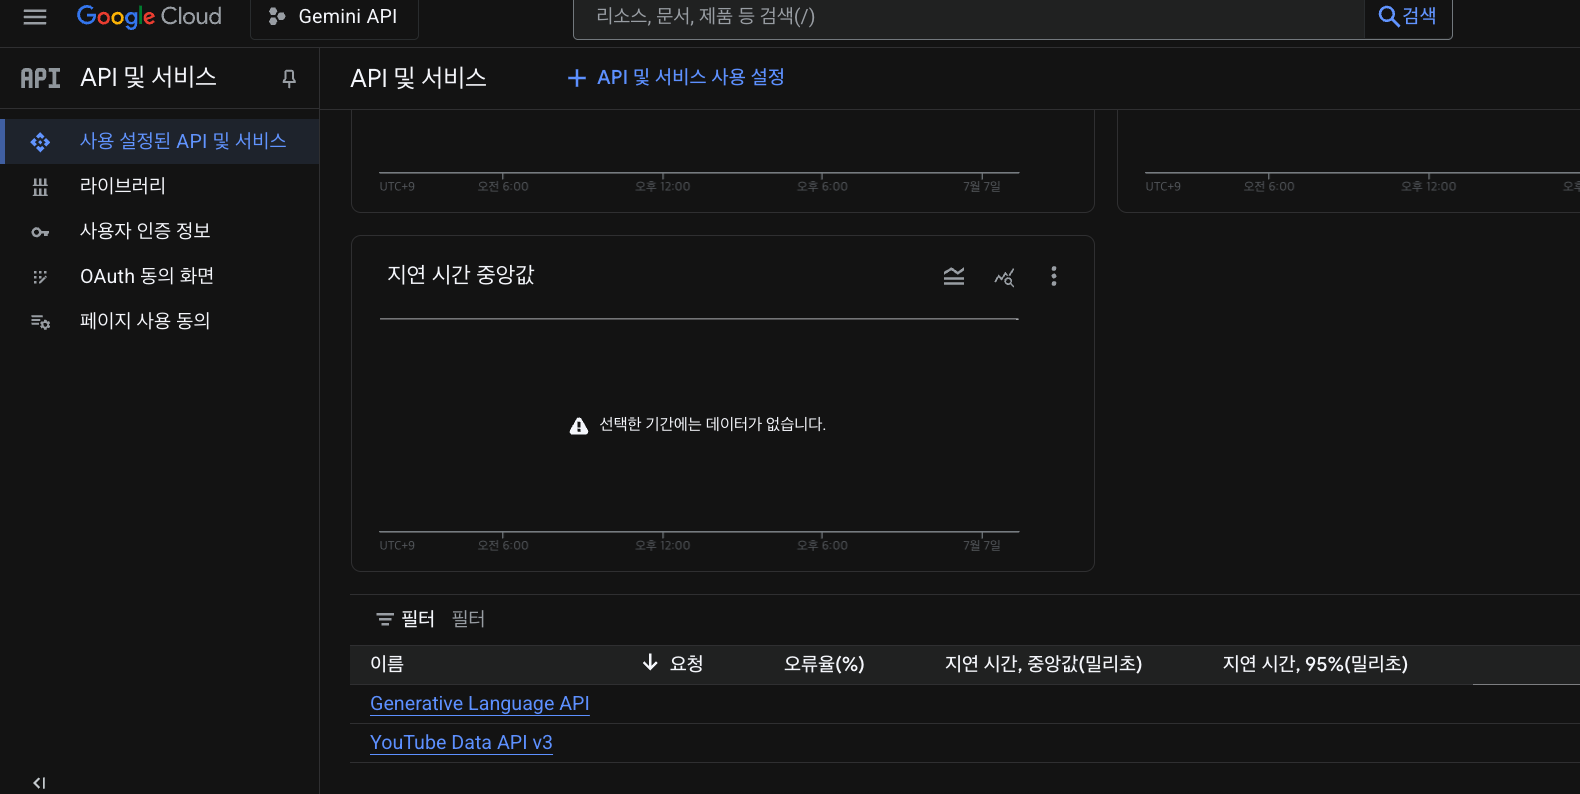Pin the API and services panel
The width and height of the screenshot is (1580, 794).
coord(289,78)
